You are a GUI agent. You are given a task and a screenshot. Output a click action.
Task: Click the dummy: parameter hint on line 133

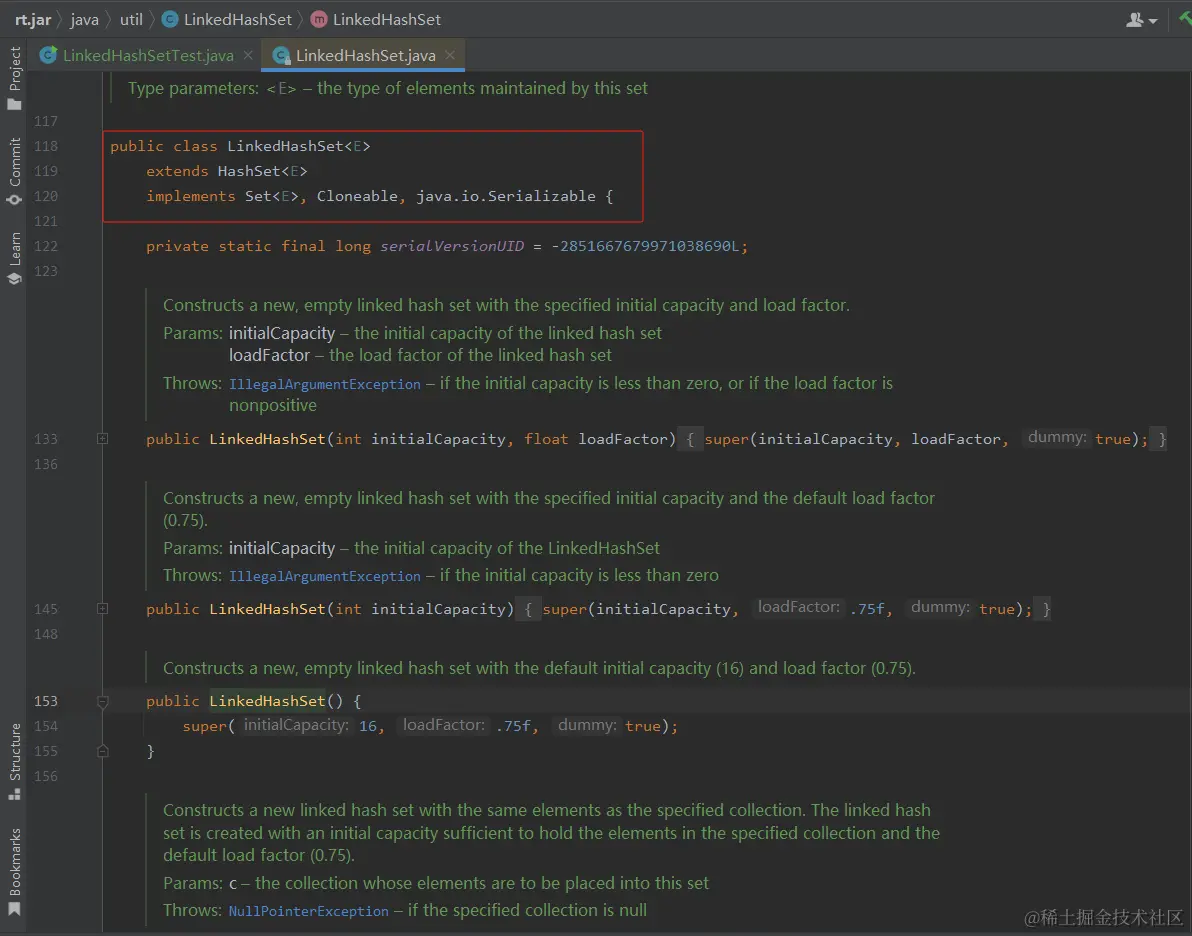[1057, 437]
